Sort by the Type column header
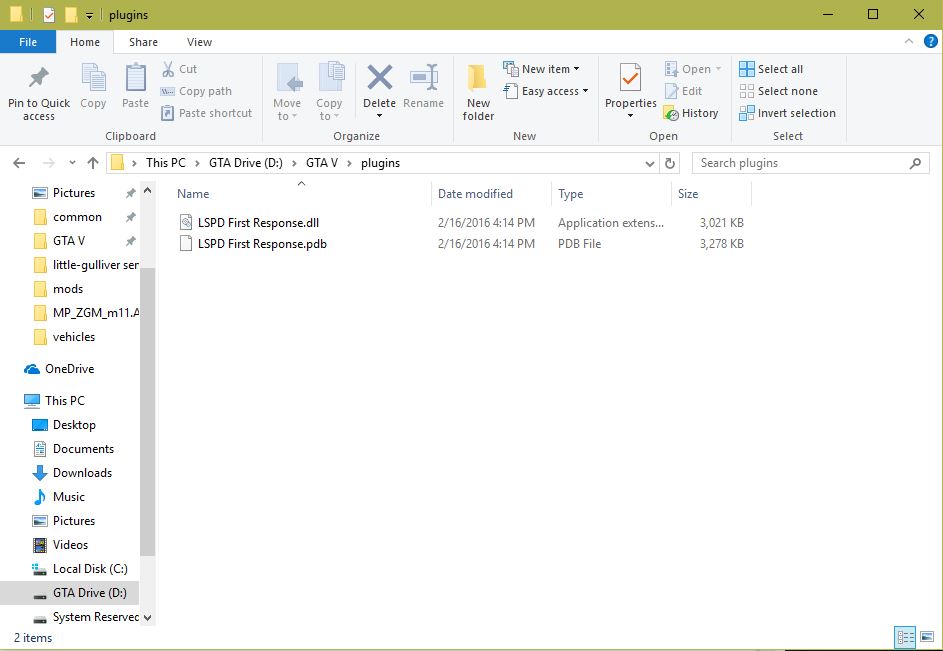 point(570,194)
